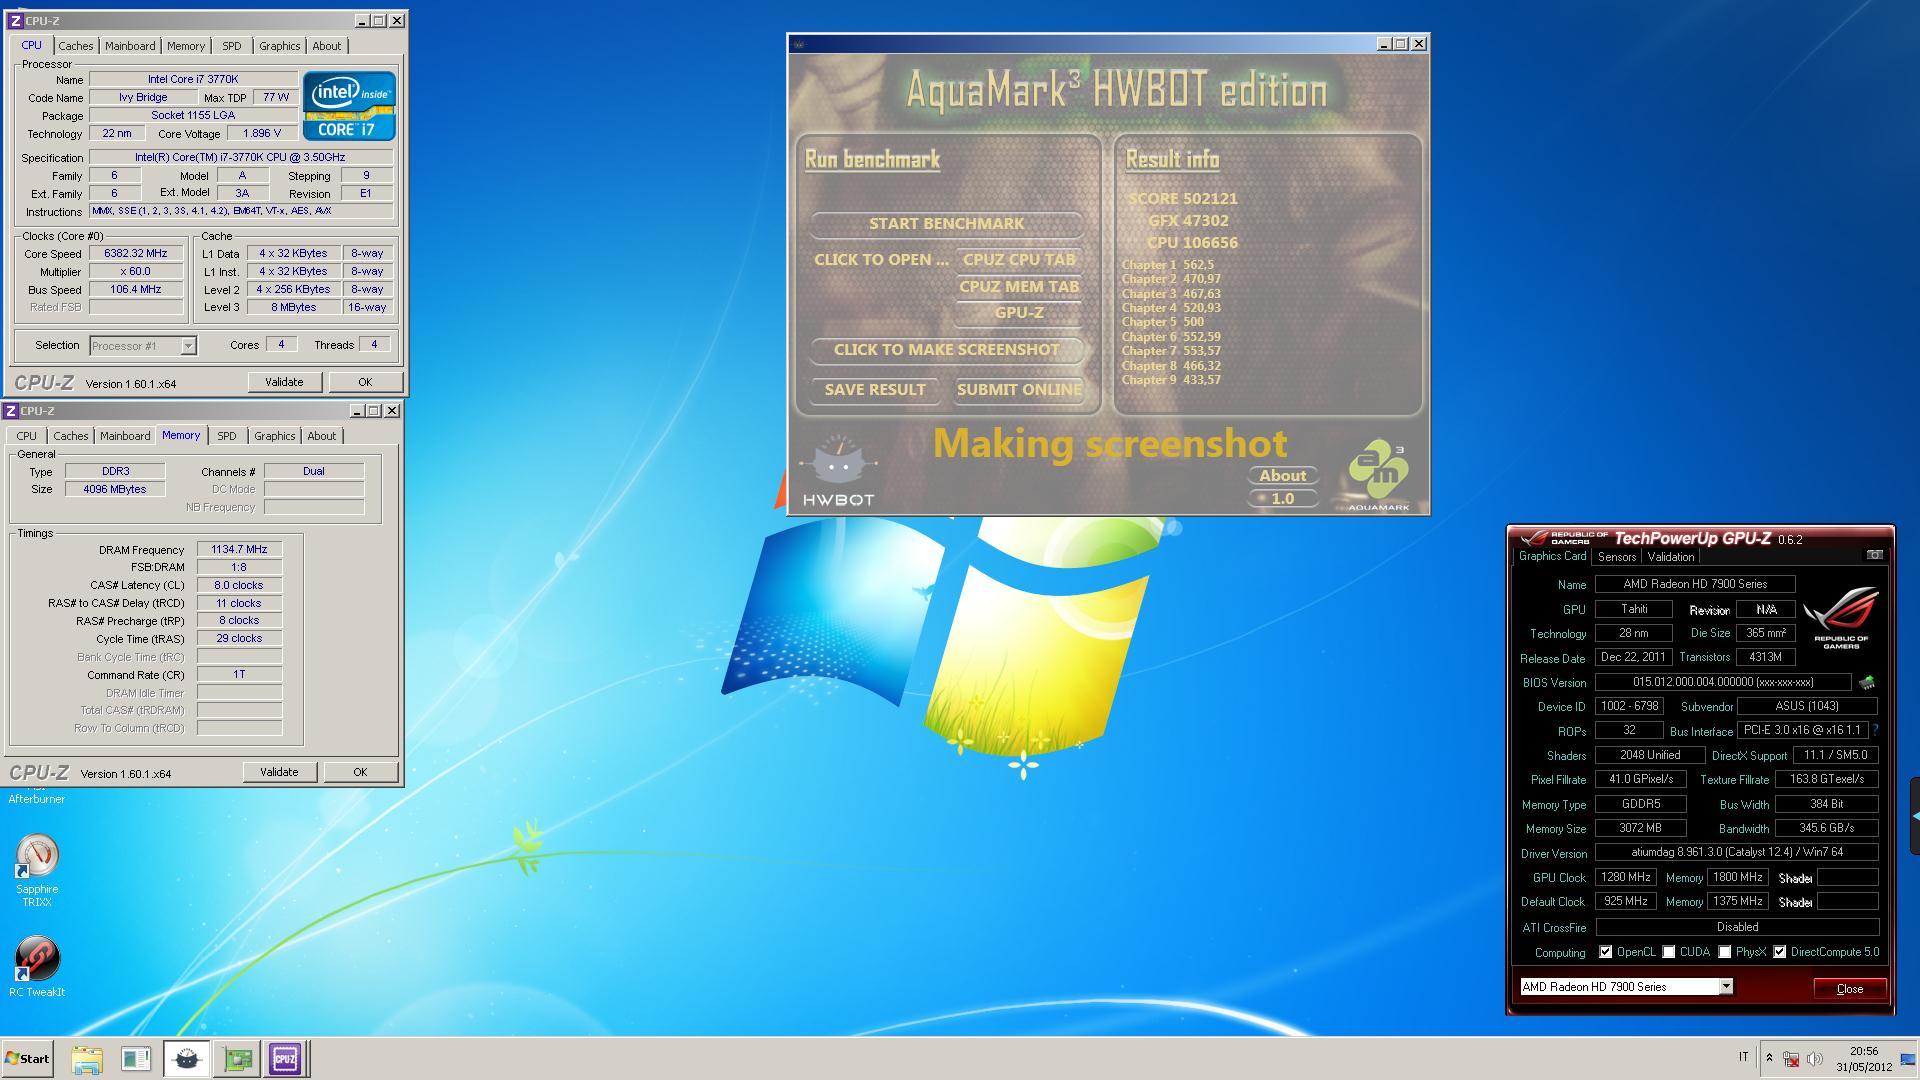This screenshot has width=1920, height=1080.
Task: Toggle the OpenCL checkbox in GPU-Z
Action: [1605, 952]
